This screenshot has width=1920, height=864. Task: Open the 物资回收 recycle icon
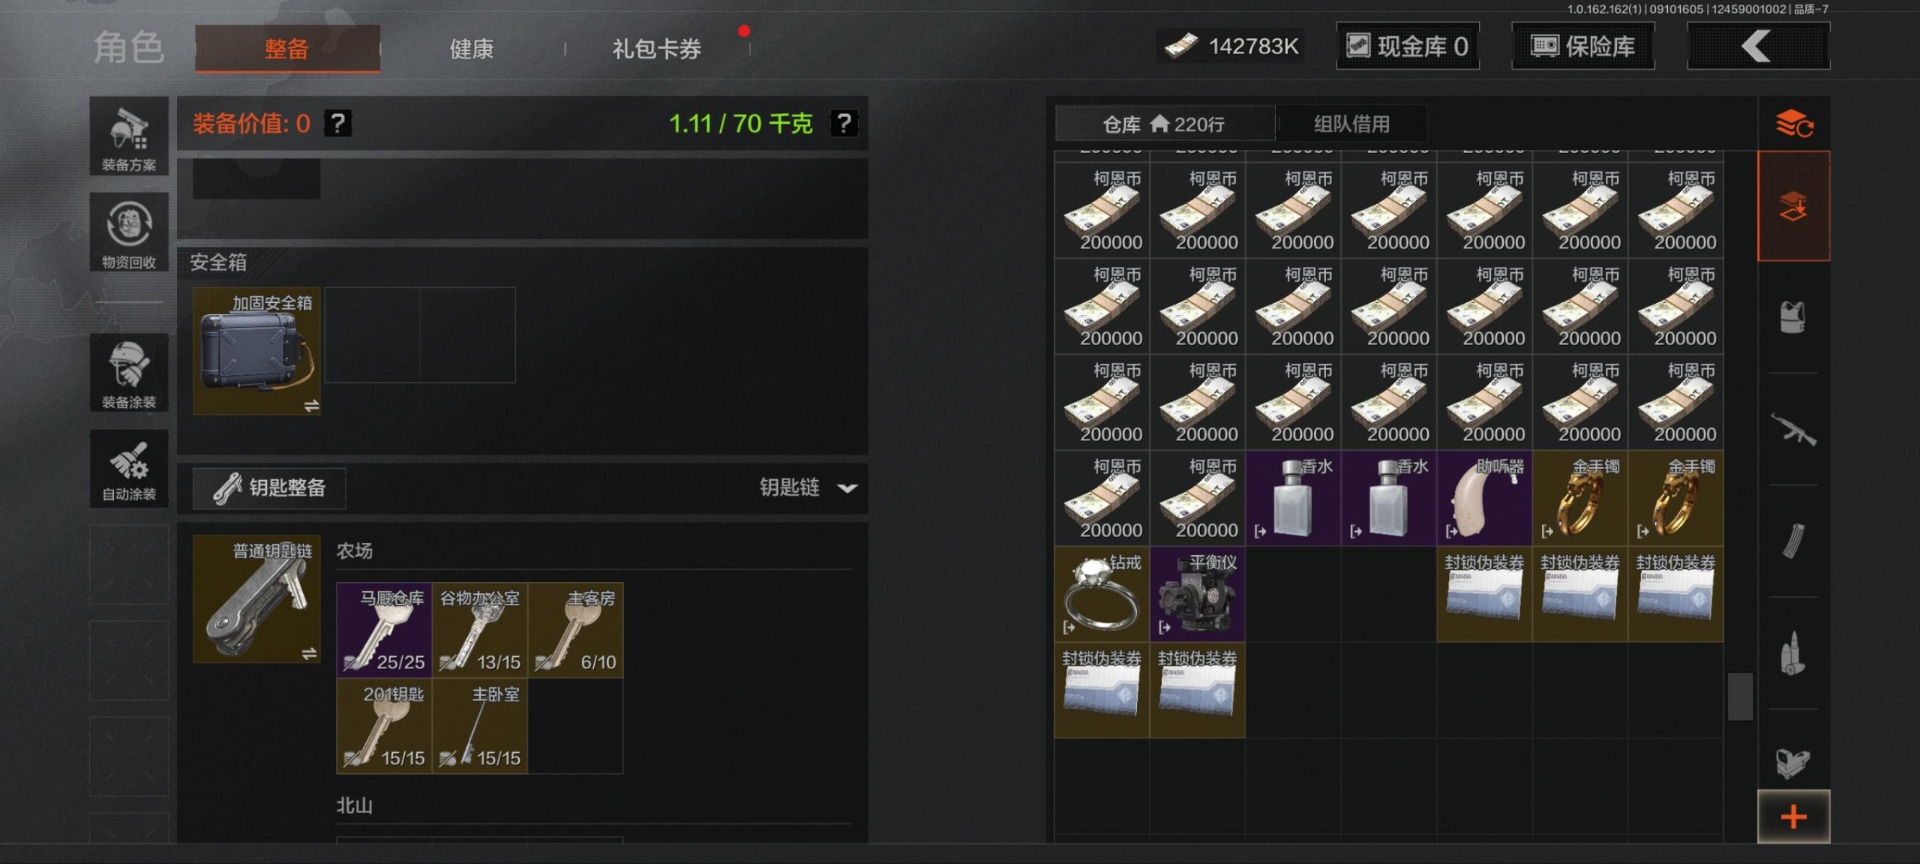pos(129,232)
